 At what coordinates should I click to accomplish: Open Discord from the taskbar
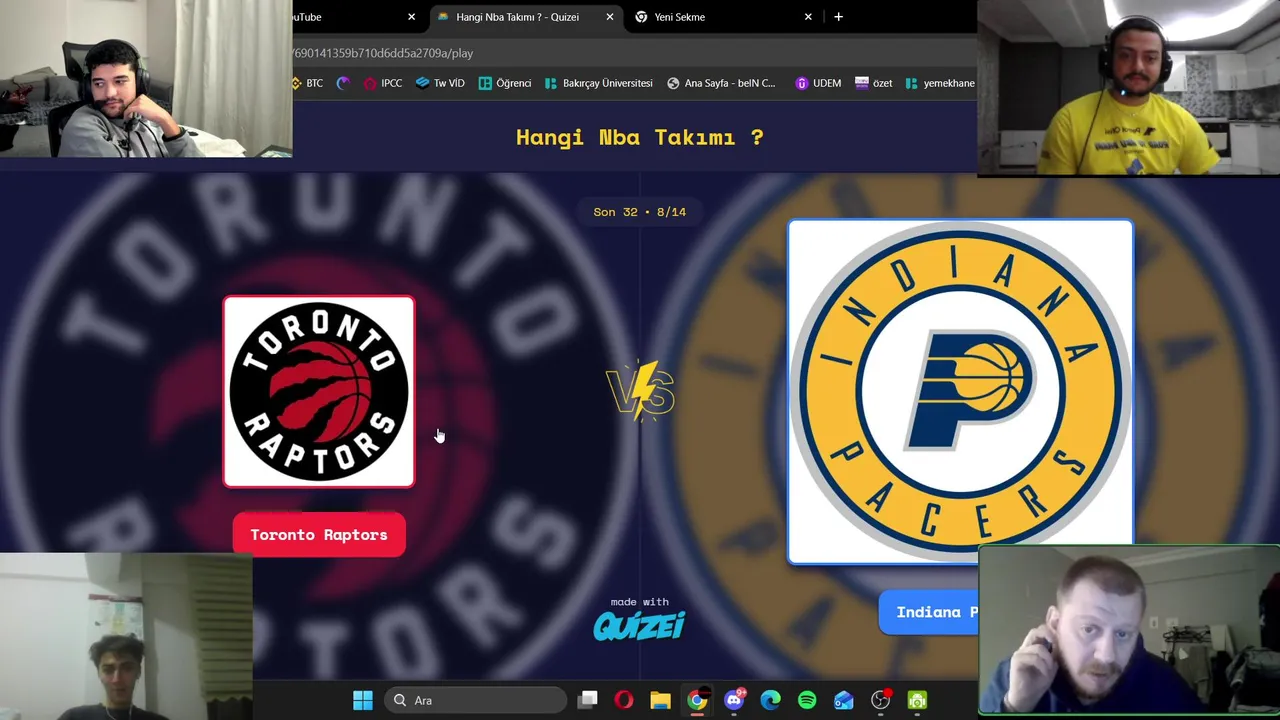pos(734,700)
